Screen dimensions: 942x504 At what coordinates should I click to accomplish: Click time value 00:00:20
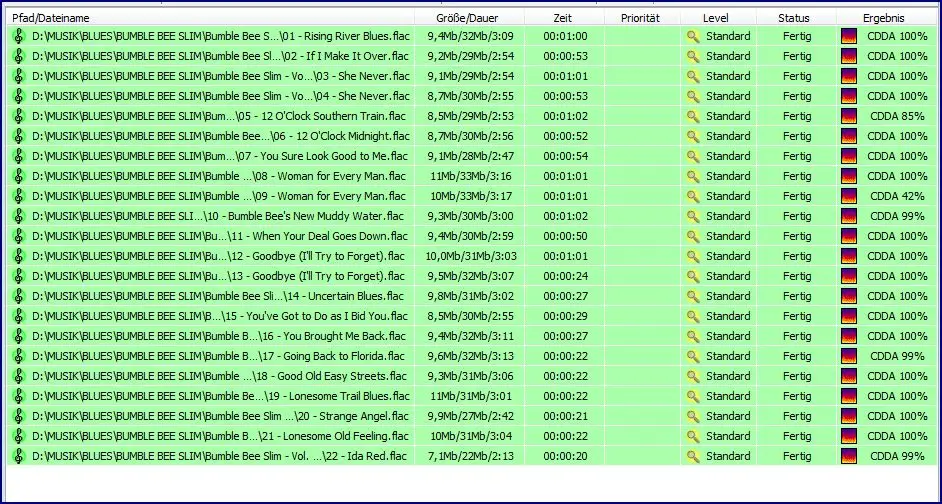point(565,456)
